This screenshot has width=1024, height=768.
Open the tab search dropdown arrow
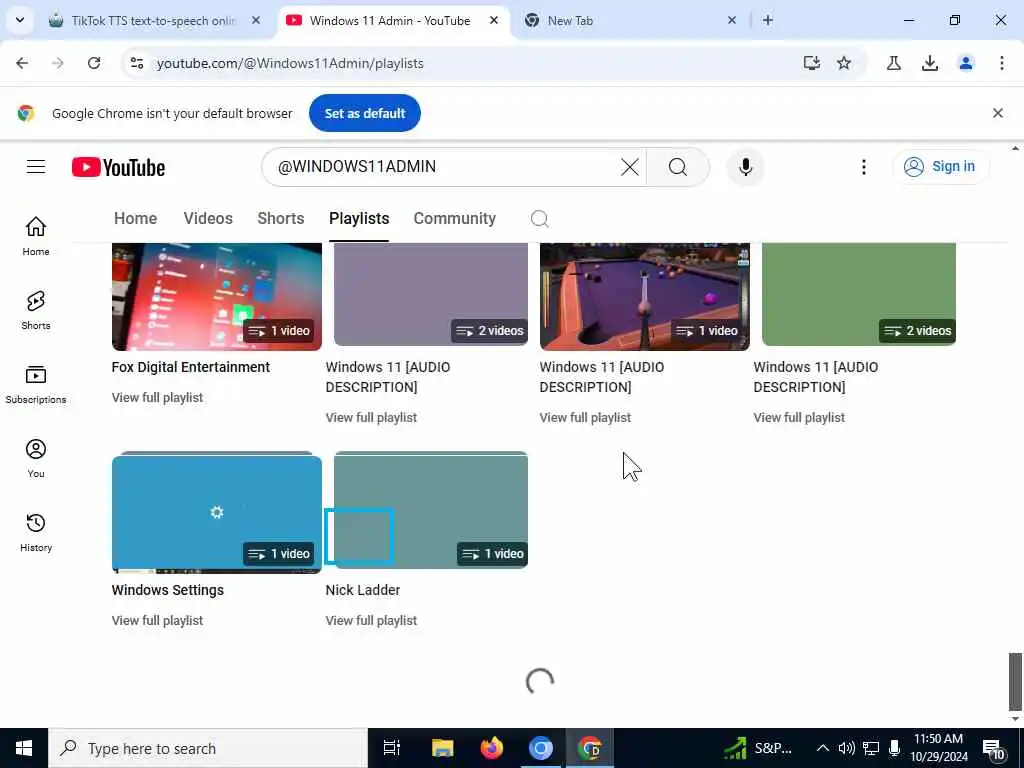20,20
